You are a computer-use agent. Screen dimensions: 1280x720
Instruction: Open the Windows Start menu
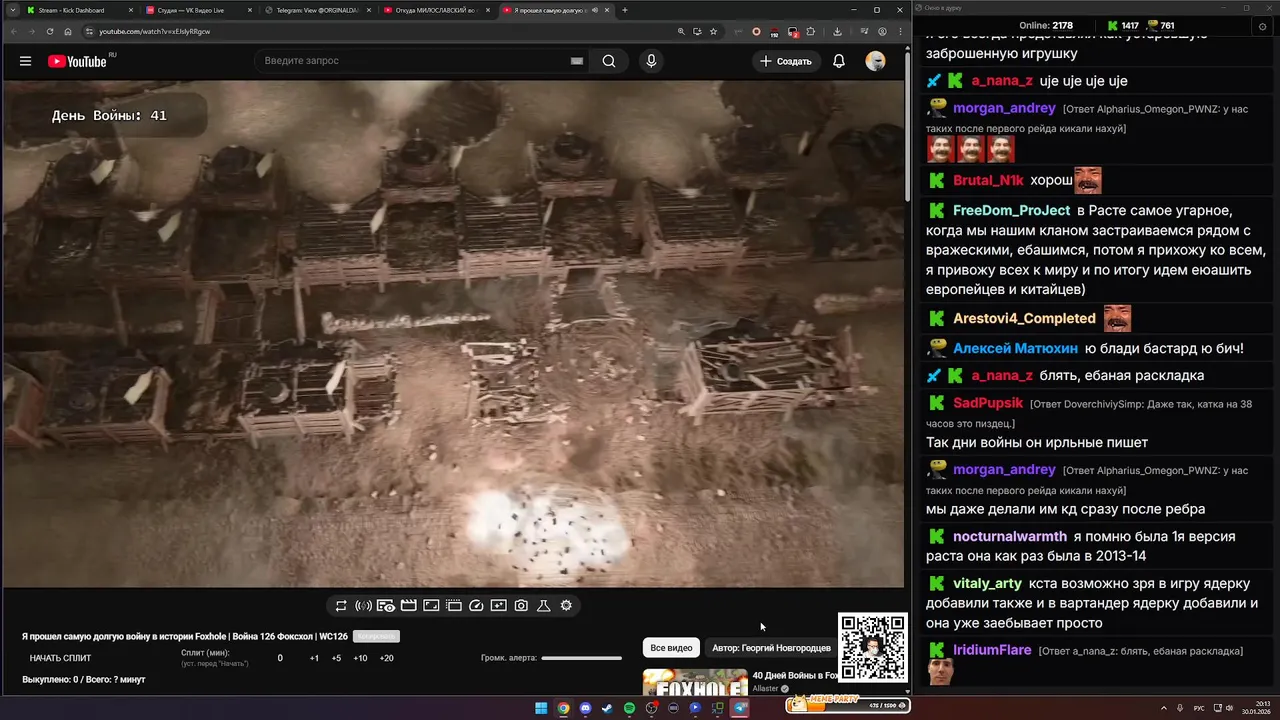coord(541,708)
